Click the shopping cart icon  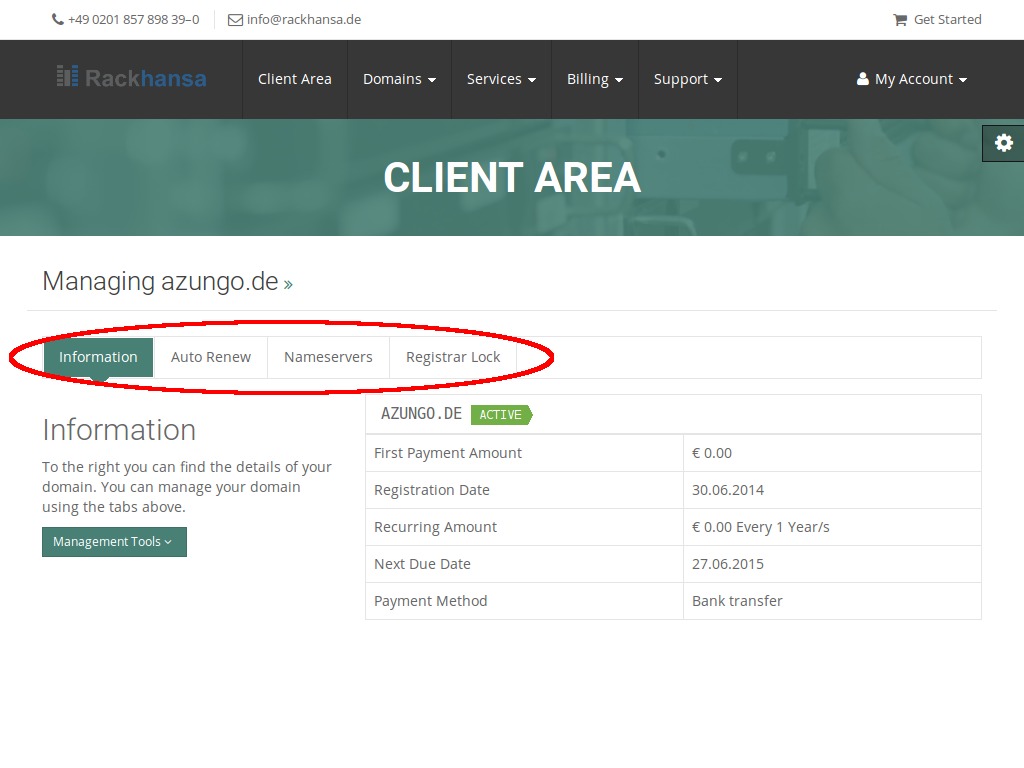[900, 20]
